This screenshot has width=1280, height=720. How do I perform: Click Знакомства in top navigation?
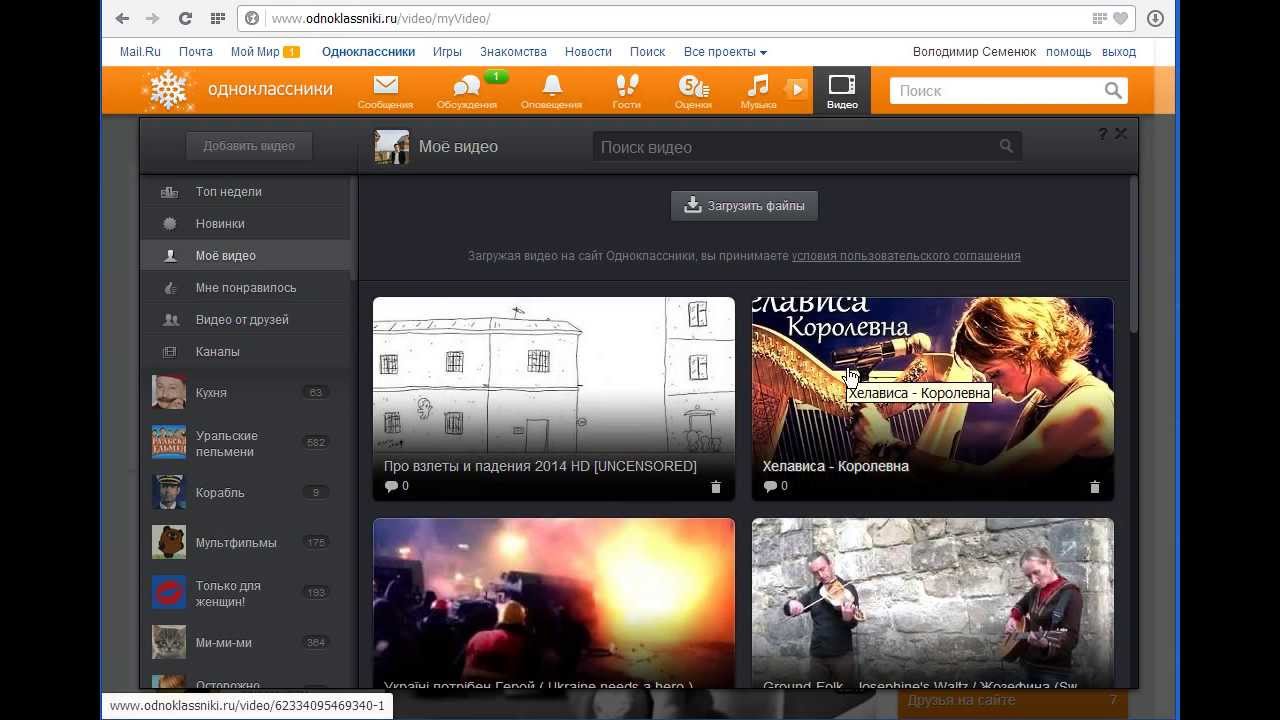(513, 51)
